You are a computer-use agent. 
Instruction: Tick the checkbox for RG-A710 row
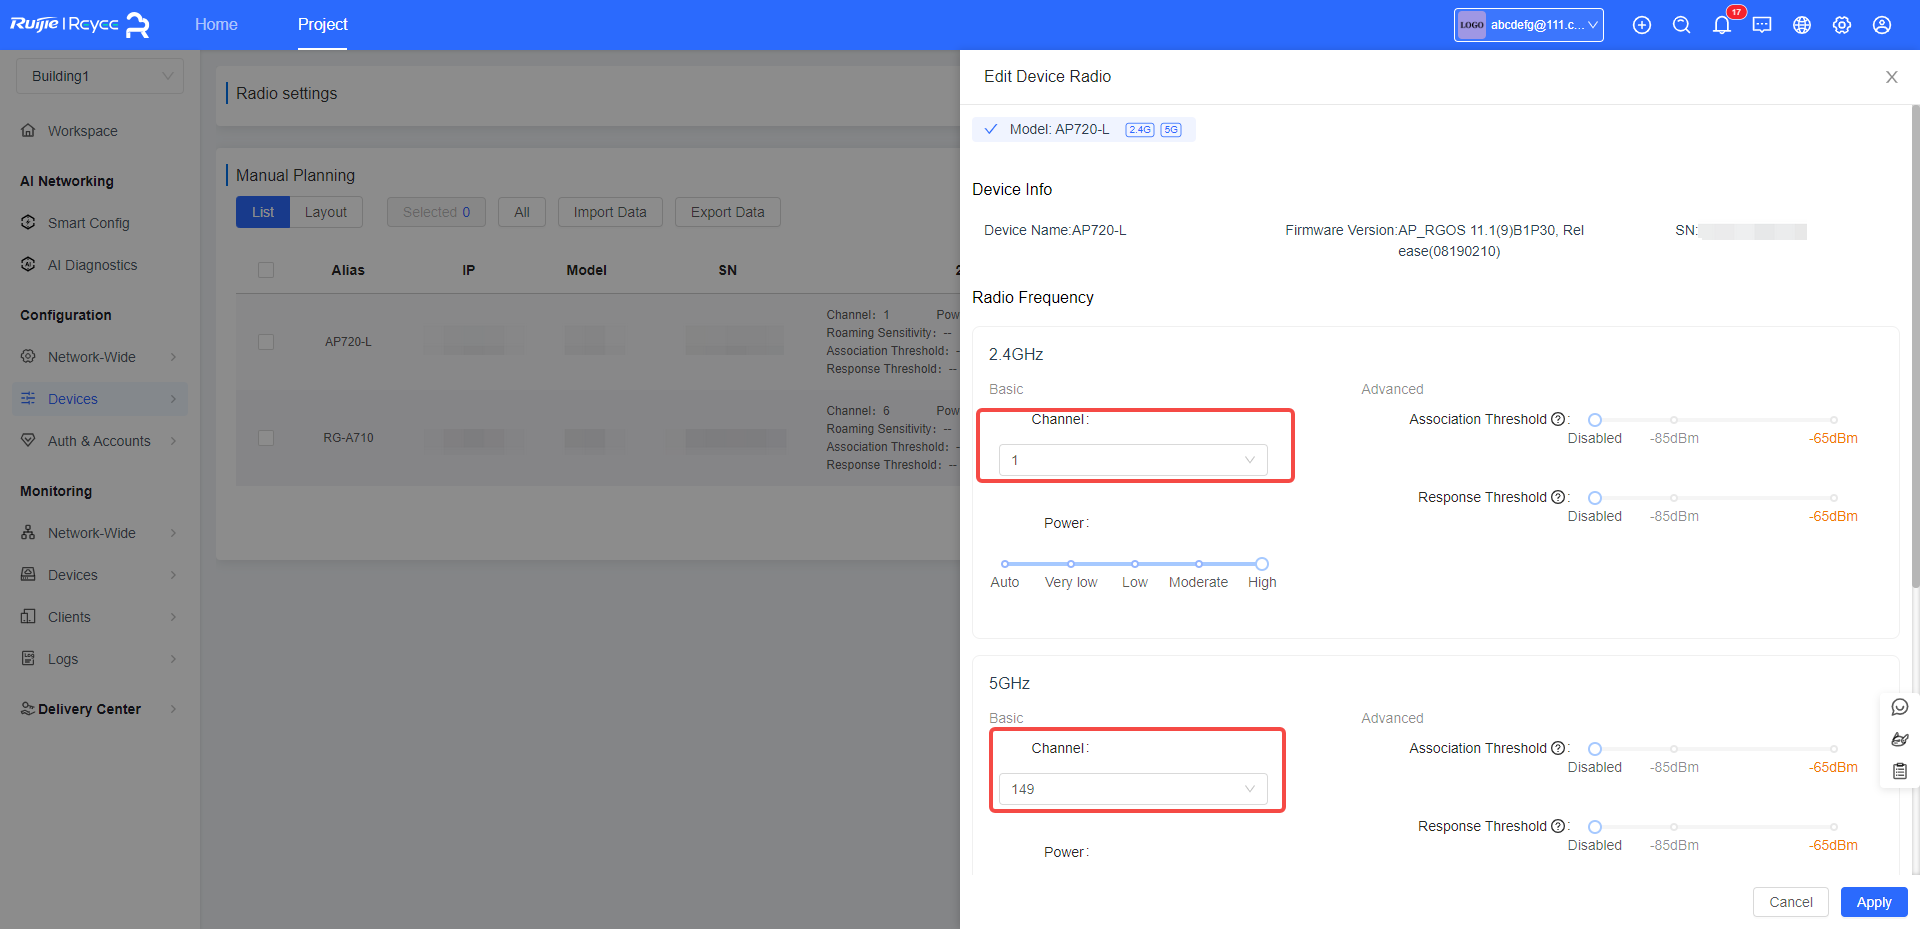pyautogui.click(x=266, y=438)
